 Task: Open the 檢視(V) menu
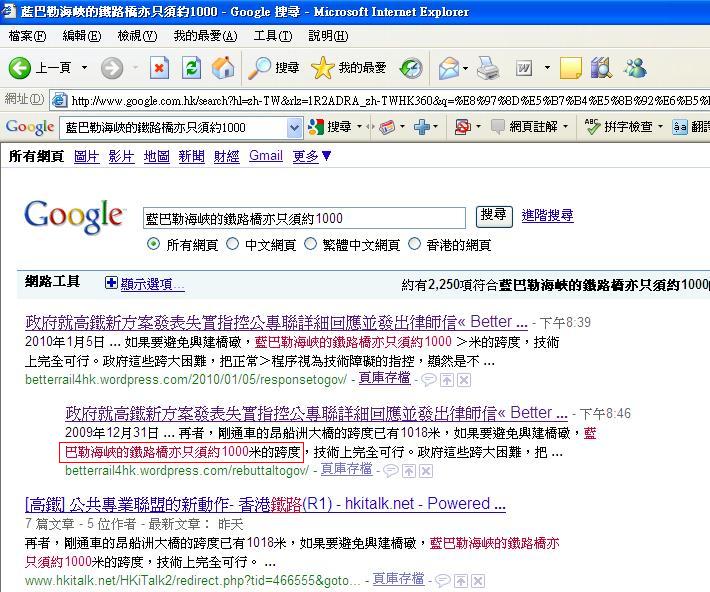[x=136, y=36]
